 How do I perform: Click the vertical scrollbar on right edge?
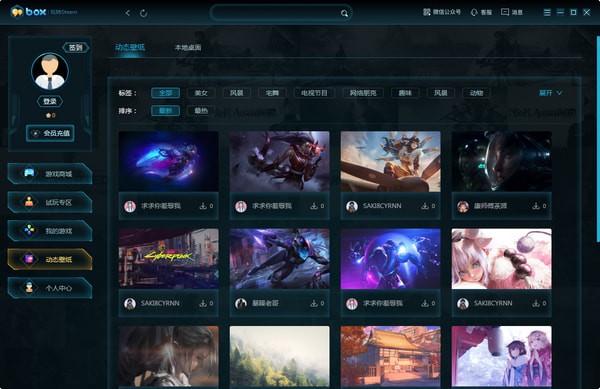pyautogui.click(x=598, y=139)
